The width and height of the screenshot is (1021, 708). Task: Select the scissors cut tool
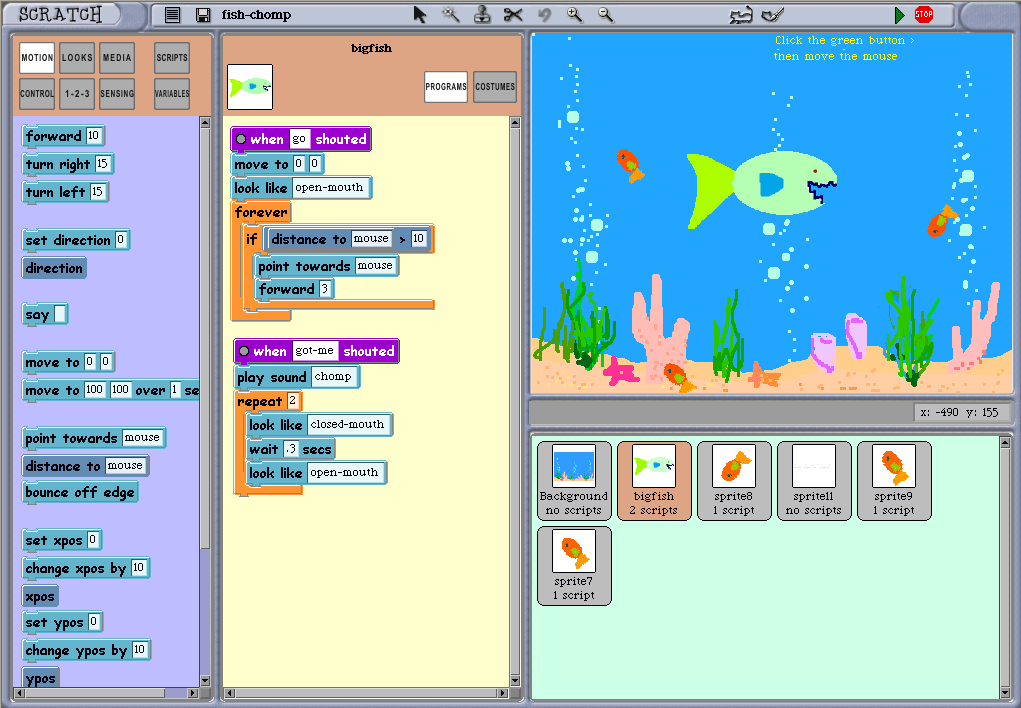click(513, 14)
